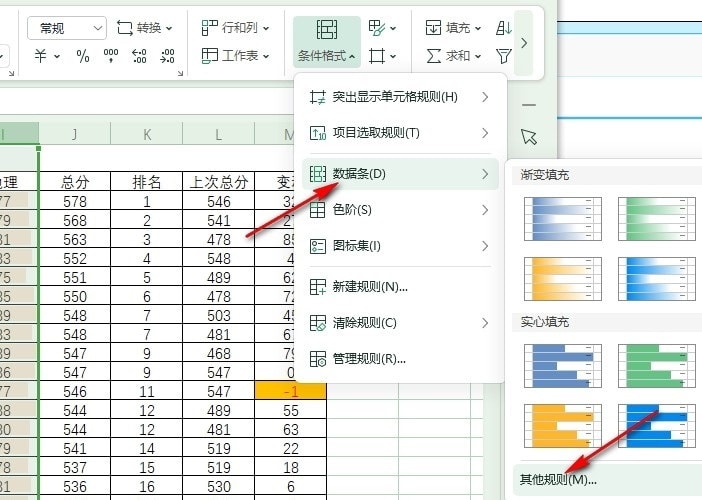Select the highlighted -1 cell
The image size is (702, 500).
pos(291,392)
